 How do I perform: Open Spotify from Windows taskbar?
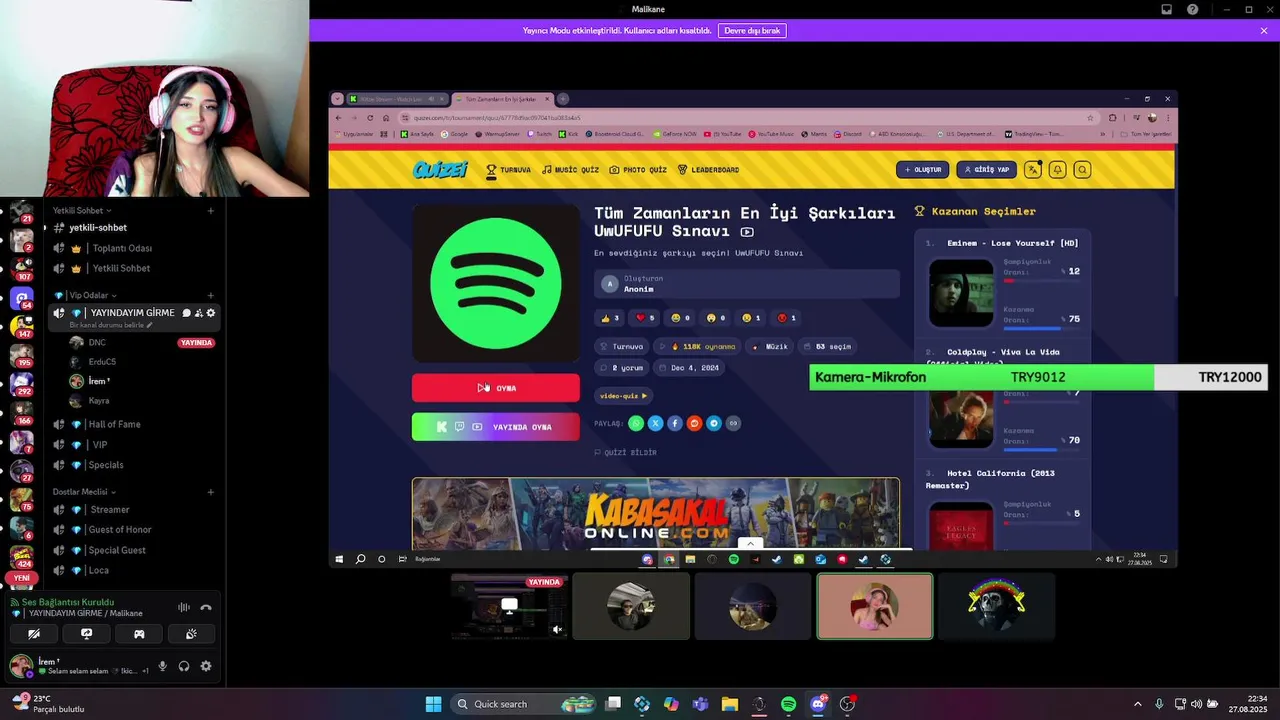[788, 704]
